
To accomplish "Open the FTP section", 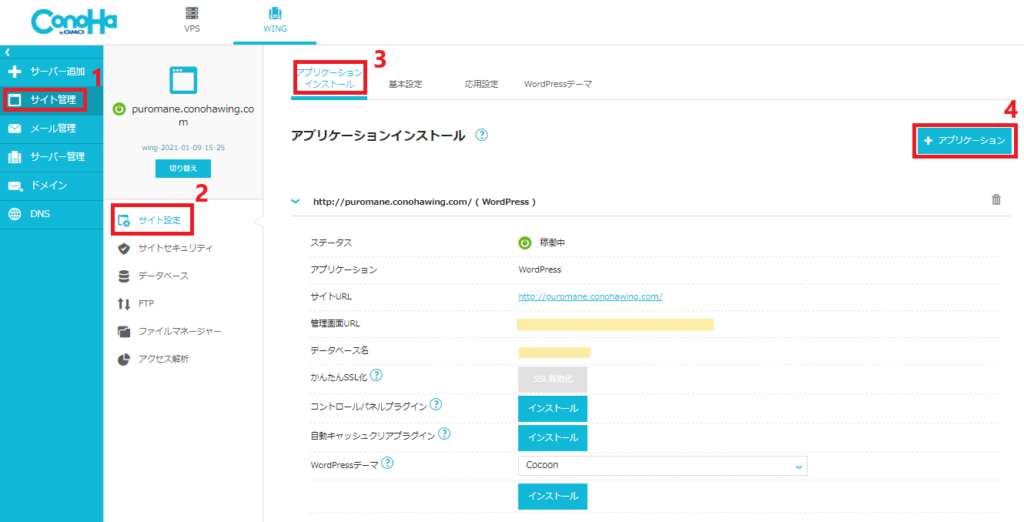I will click(146, 304).
